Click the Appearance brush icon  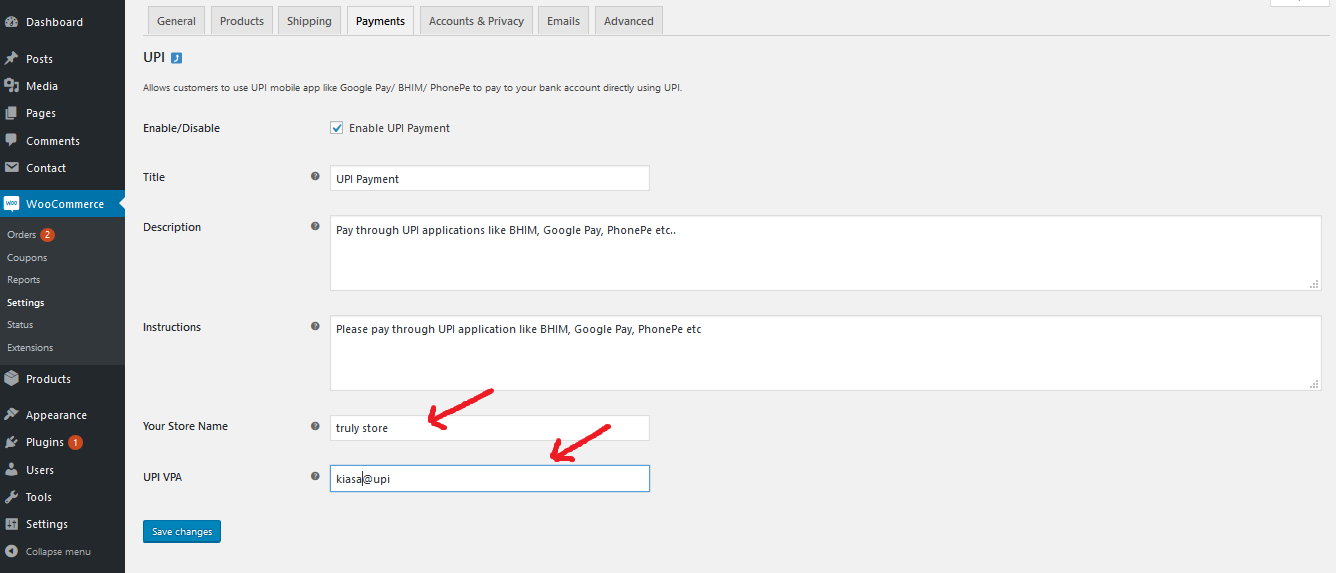click(12, 415)
